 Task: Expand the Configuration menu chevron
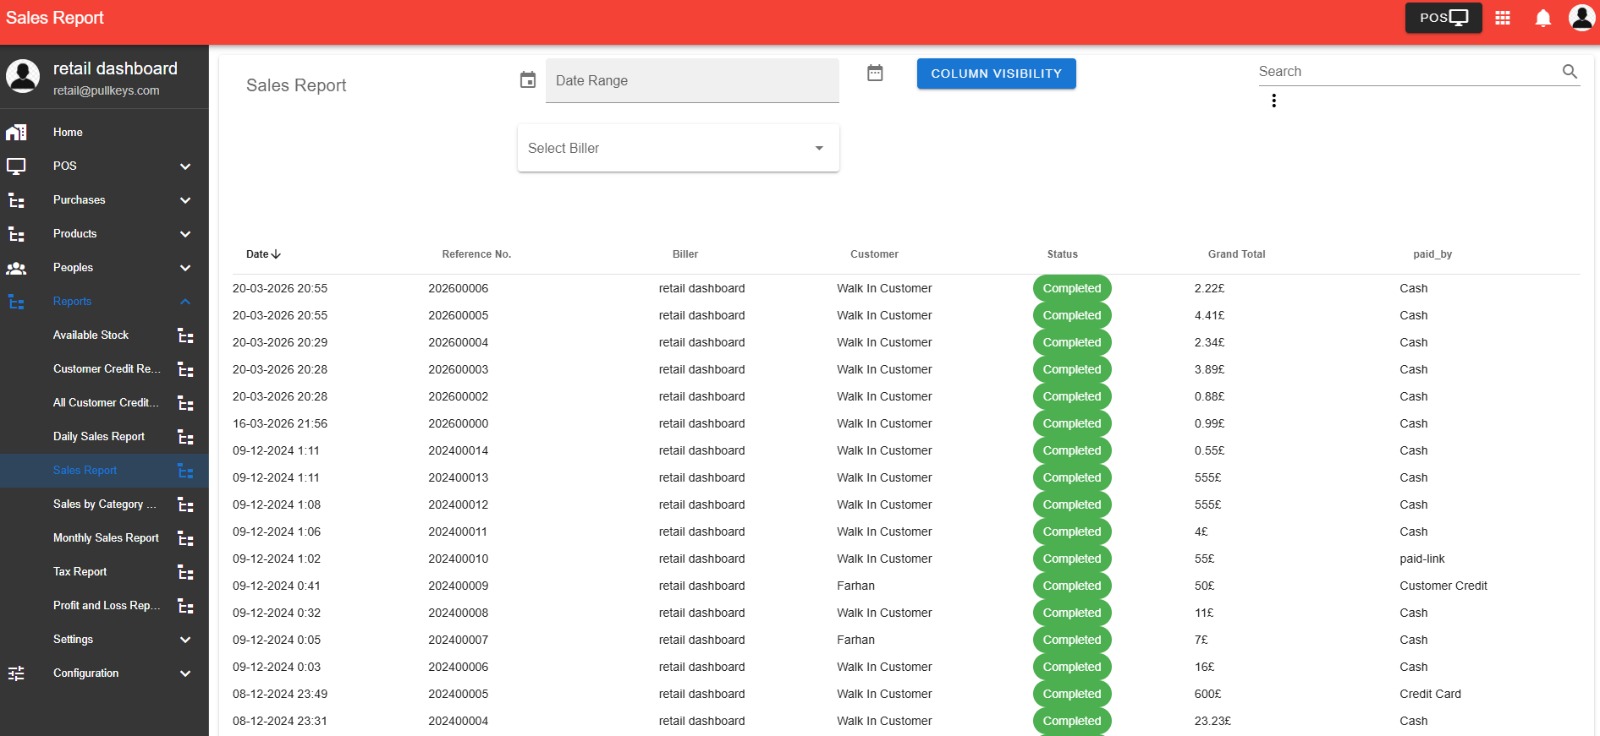coord(185,674)
